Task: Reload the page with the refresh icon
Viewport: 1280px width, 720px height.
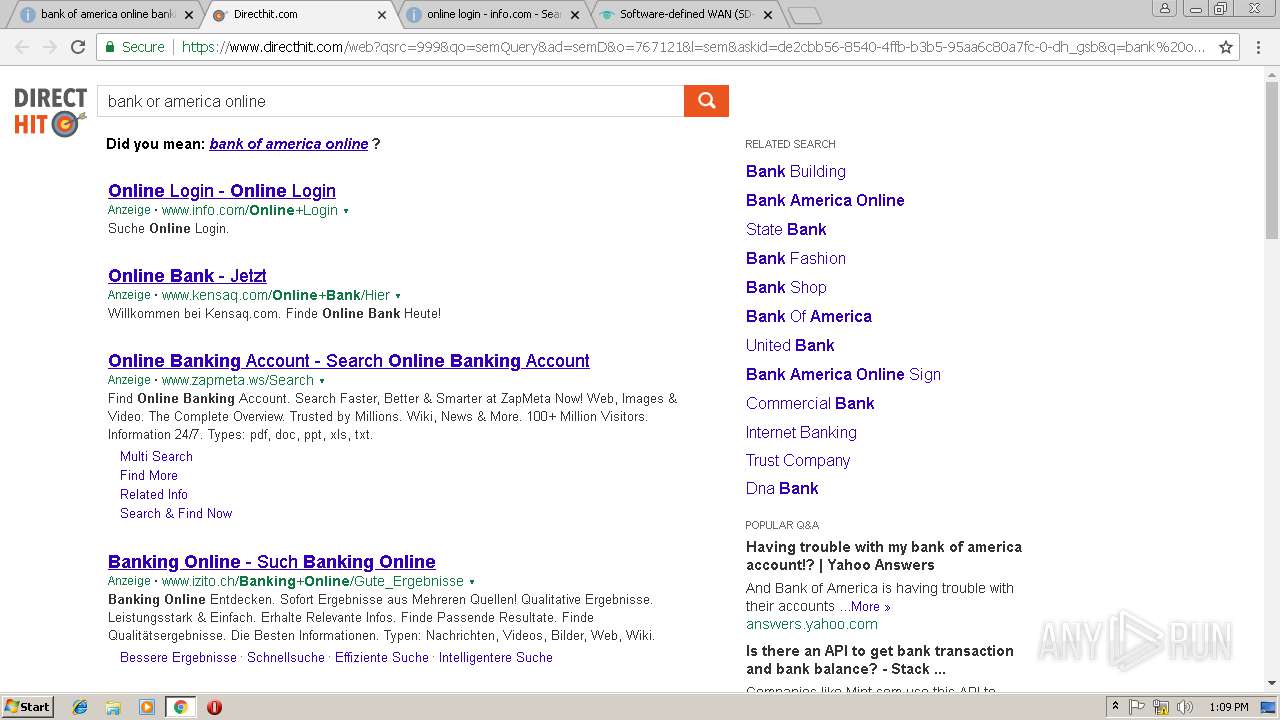Action: (78, 47)
